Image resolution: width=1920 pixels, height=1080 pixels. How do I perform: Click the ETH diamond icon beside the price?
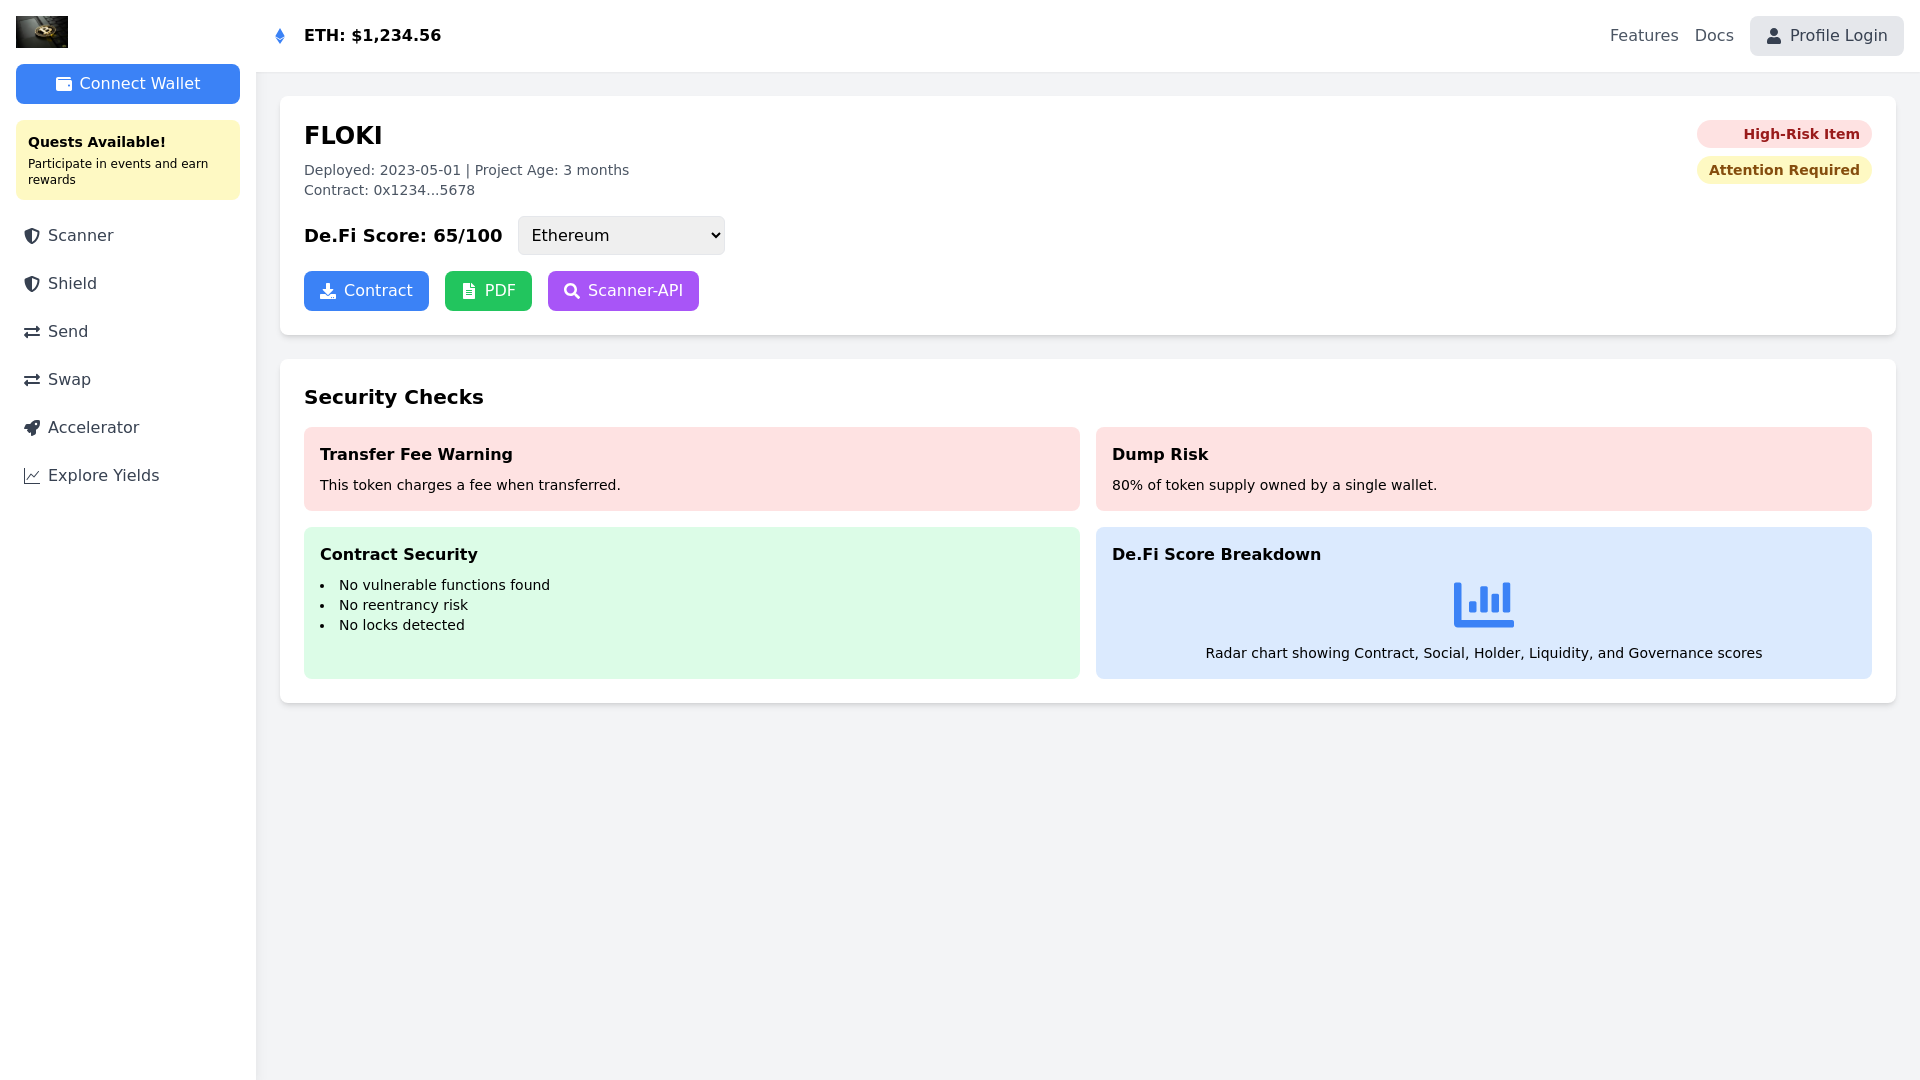(x=280, y=35)
